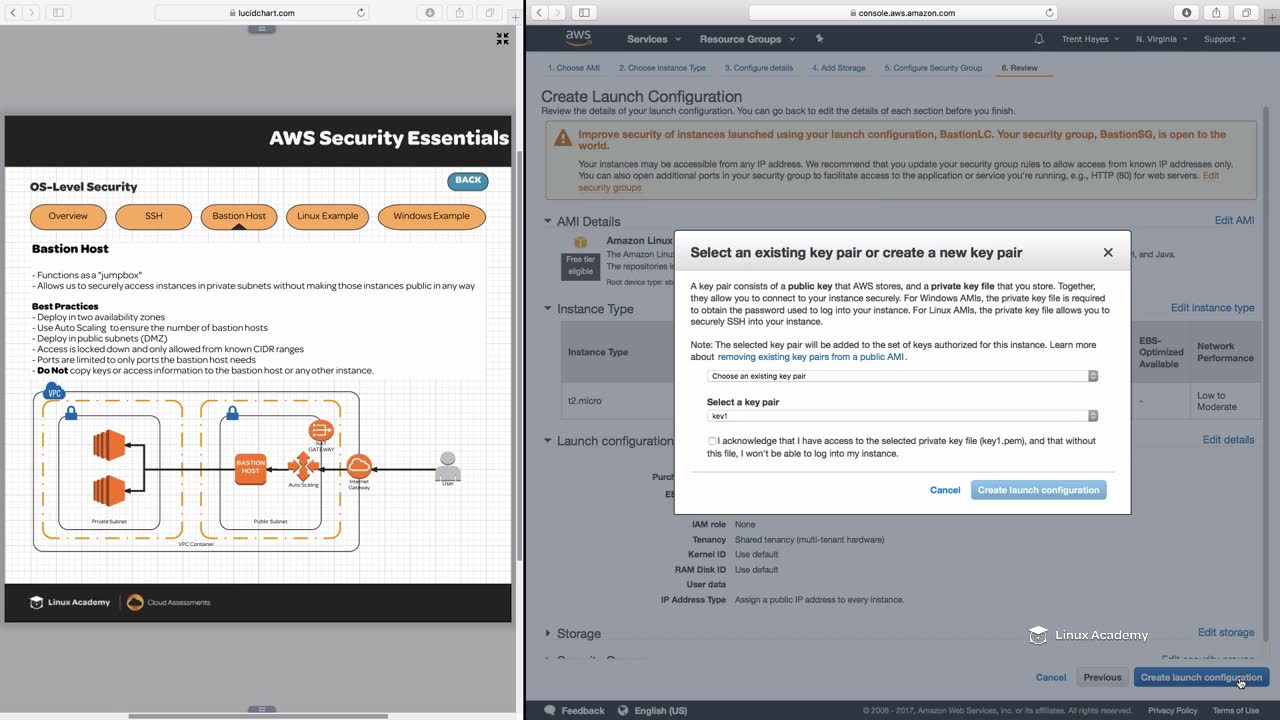1280x720 pixels.
Task: Open the AWS notifications bell
Action: [1039, 39]
